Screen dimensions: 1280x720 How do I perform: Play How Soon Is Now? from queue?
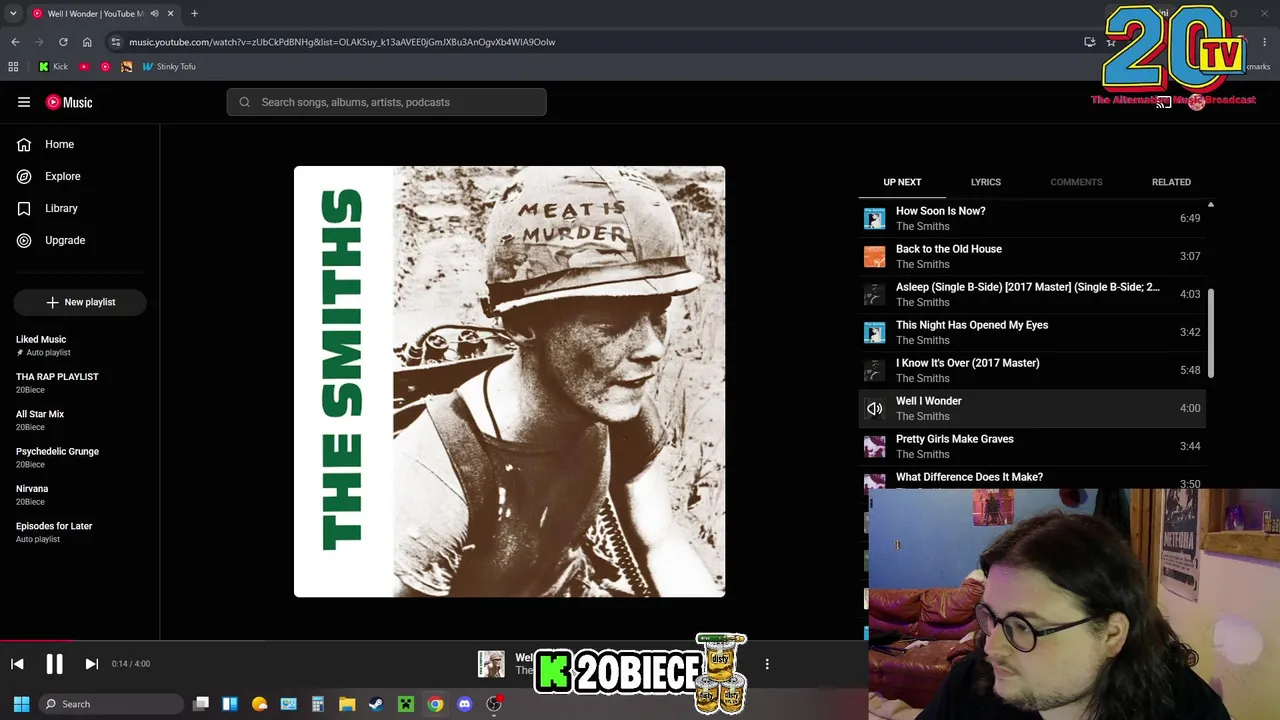(x=1032, y=218)
